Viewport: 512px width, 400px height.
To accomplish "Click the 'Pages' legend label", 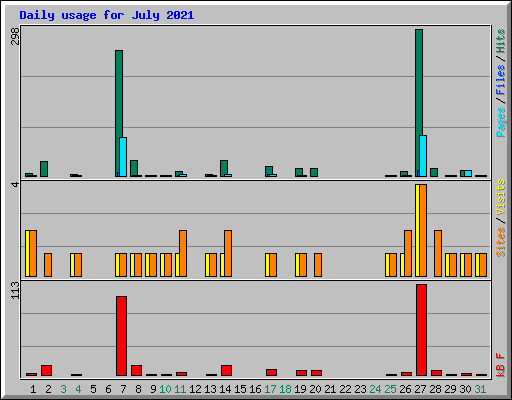I will point(500,122).
